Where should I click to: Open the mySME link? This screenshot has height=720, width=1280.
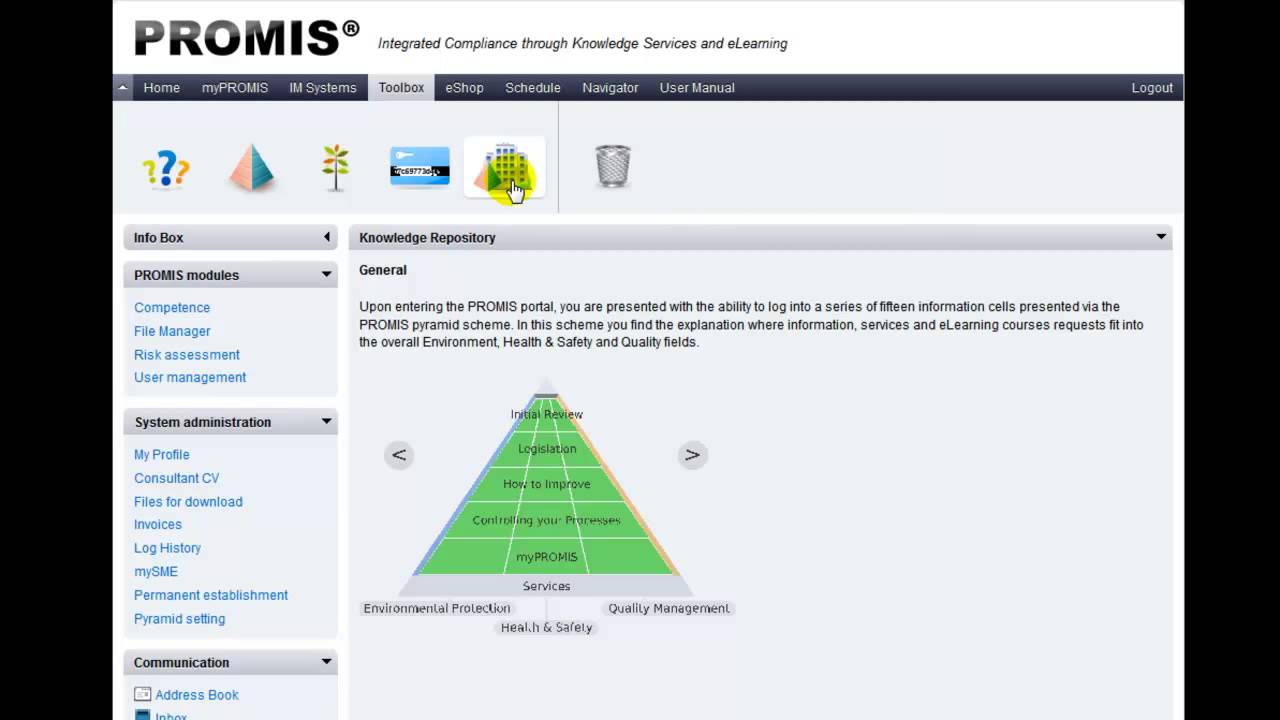pyautogui.click(x=156, y=572)
